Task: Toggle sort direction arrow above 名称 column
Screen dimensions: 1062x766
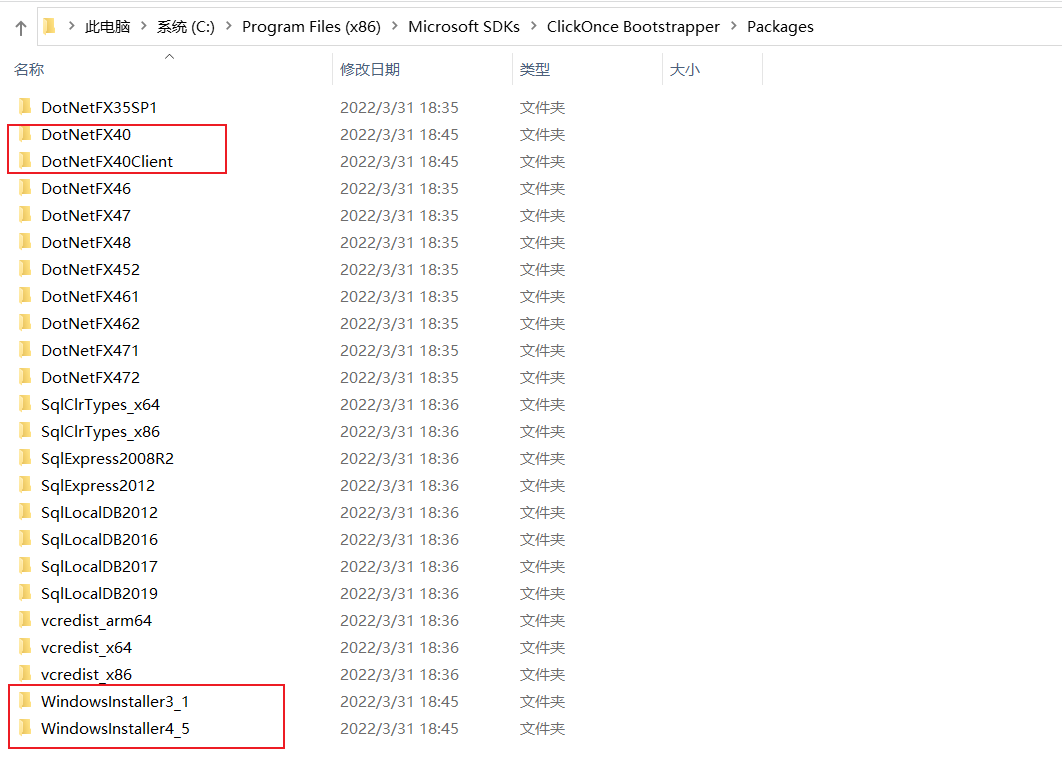Action: point(169,57)
